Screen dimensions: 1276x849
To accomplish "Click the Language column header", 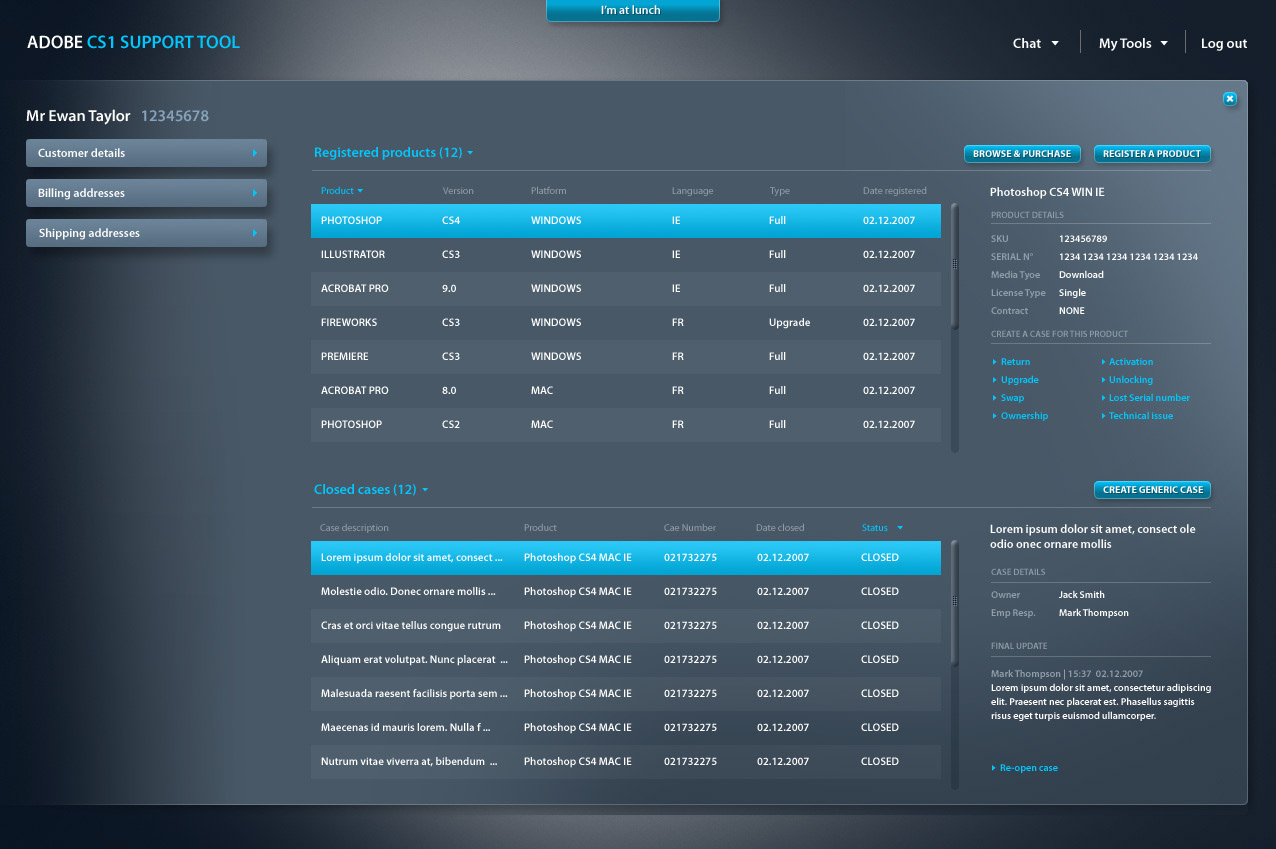I will tap(693, 191).
